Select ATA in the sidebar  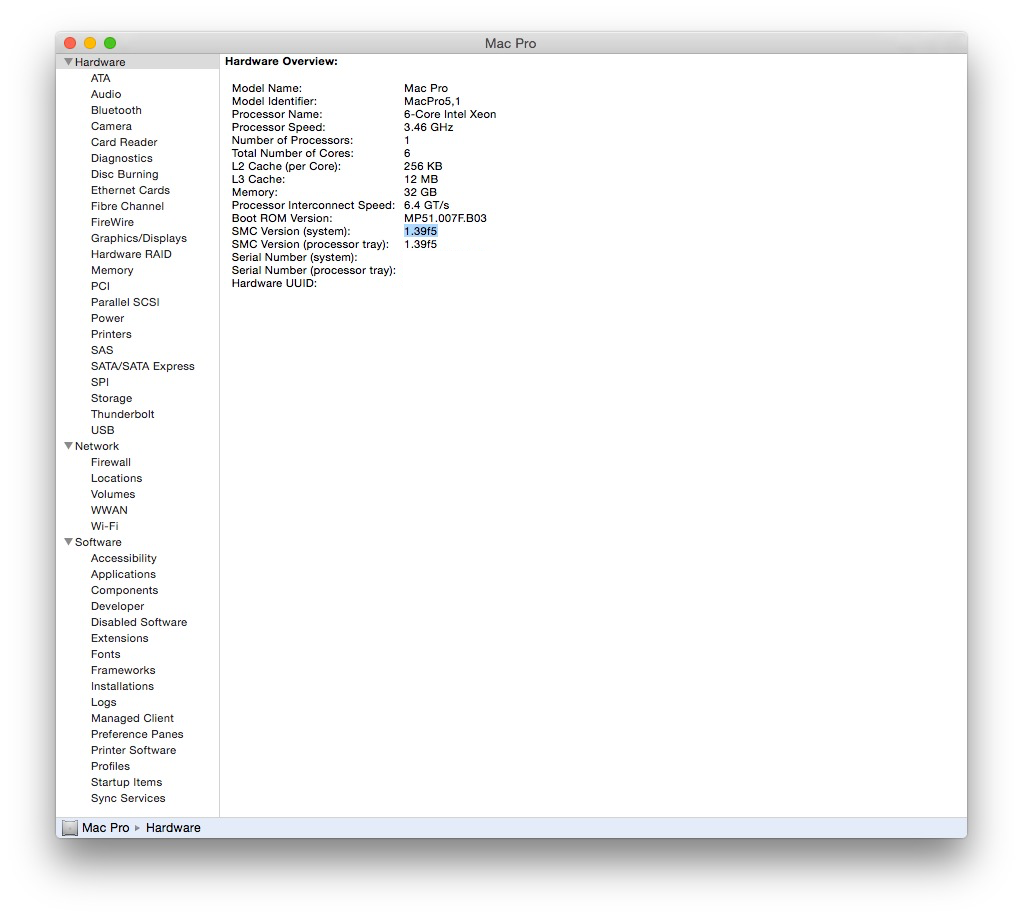click(x=100, y=78)
